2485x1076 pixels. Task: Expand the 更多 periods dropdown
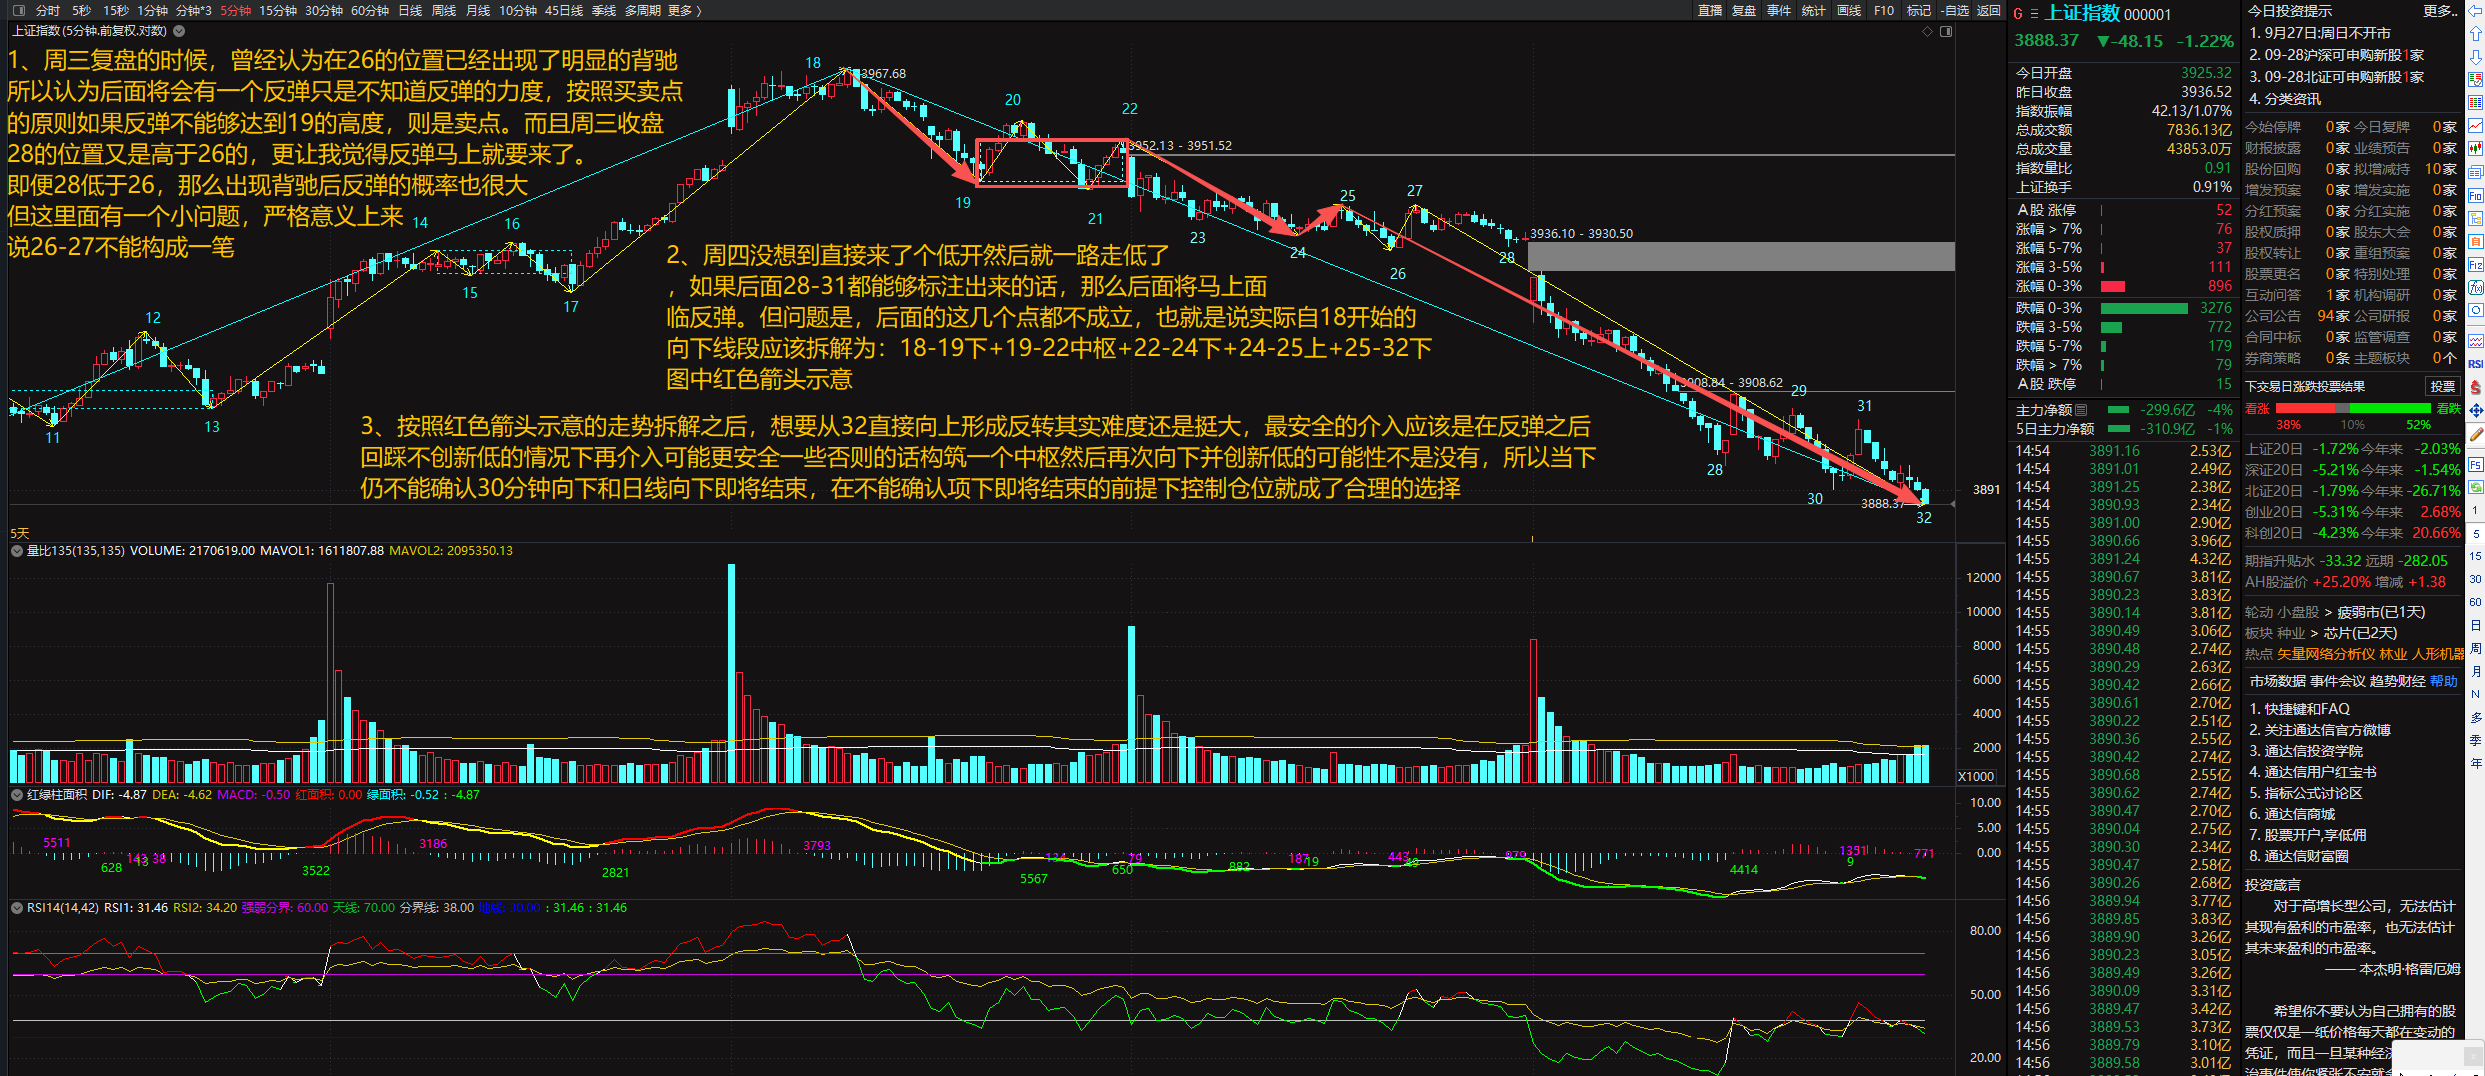point(685,10)
